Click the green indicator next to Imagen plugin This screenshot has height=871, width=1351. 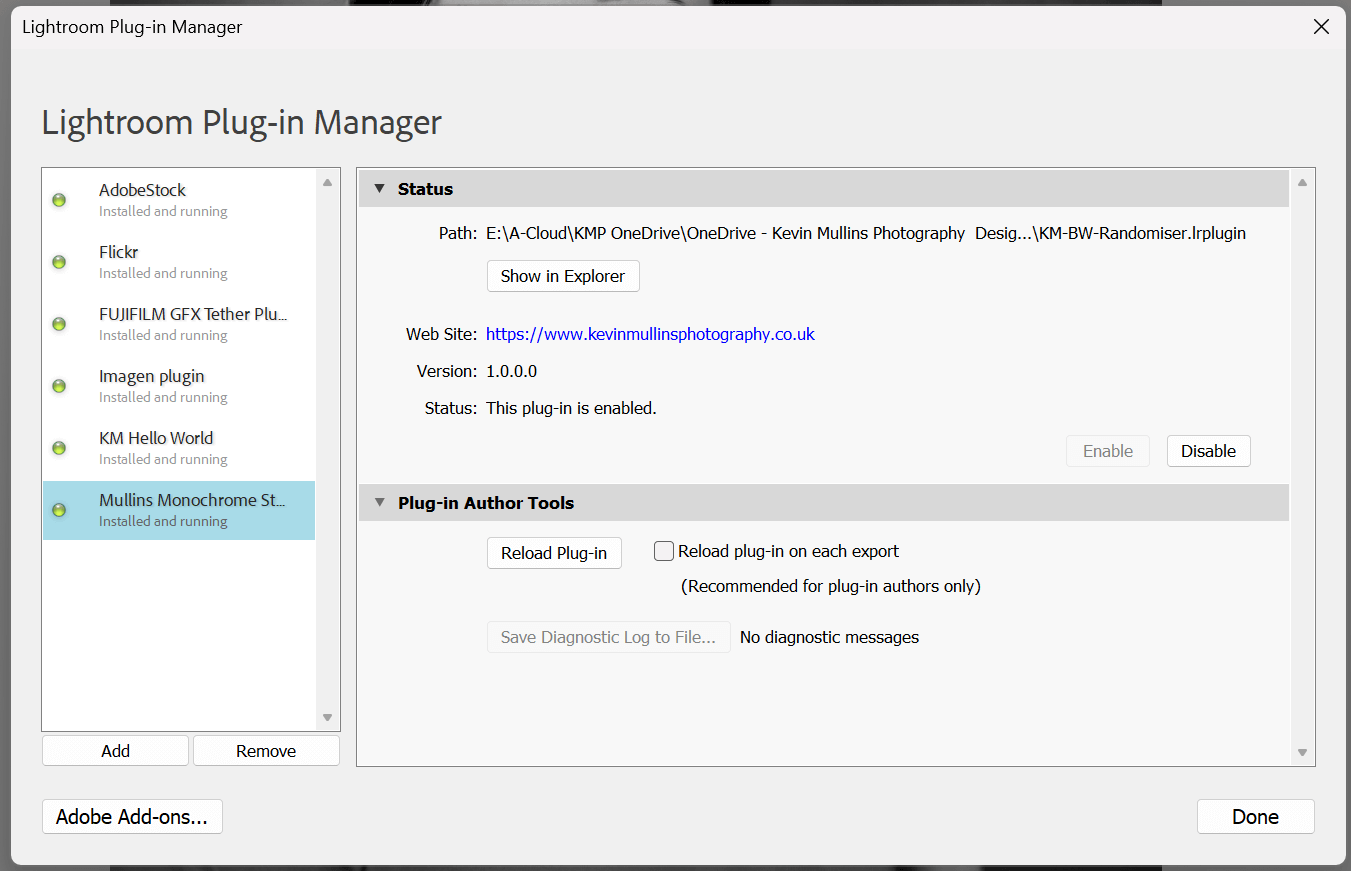pos(59,385)
